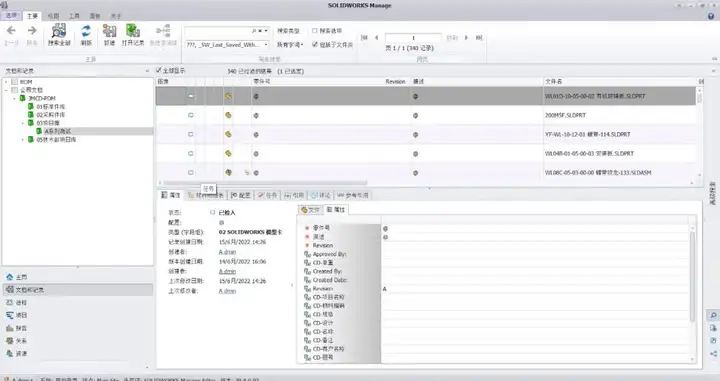Click file icon in WL08C assembly row
Viewport: 720px width, 381px height.
(x=228, y=173)
